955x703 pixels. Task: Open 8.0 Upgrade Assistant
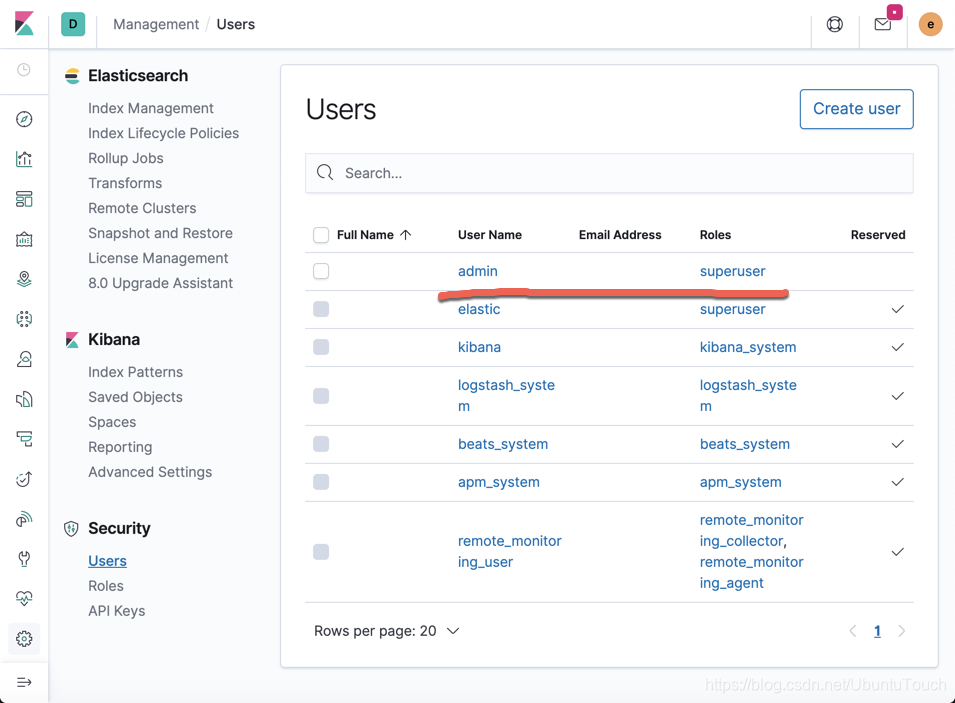[x=160, y=283]
